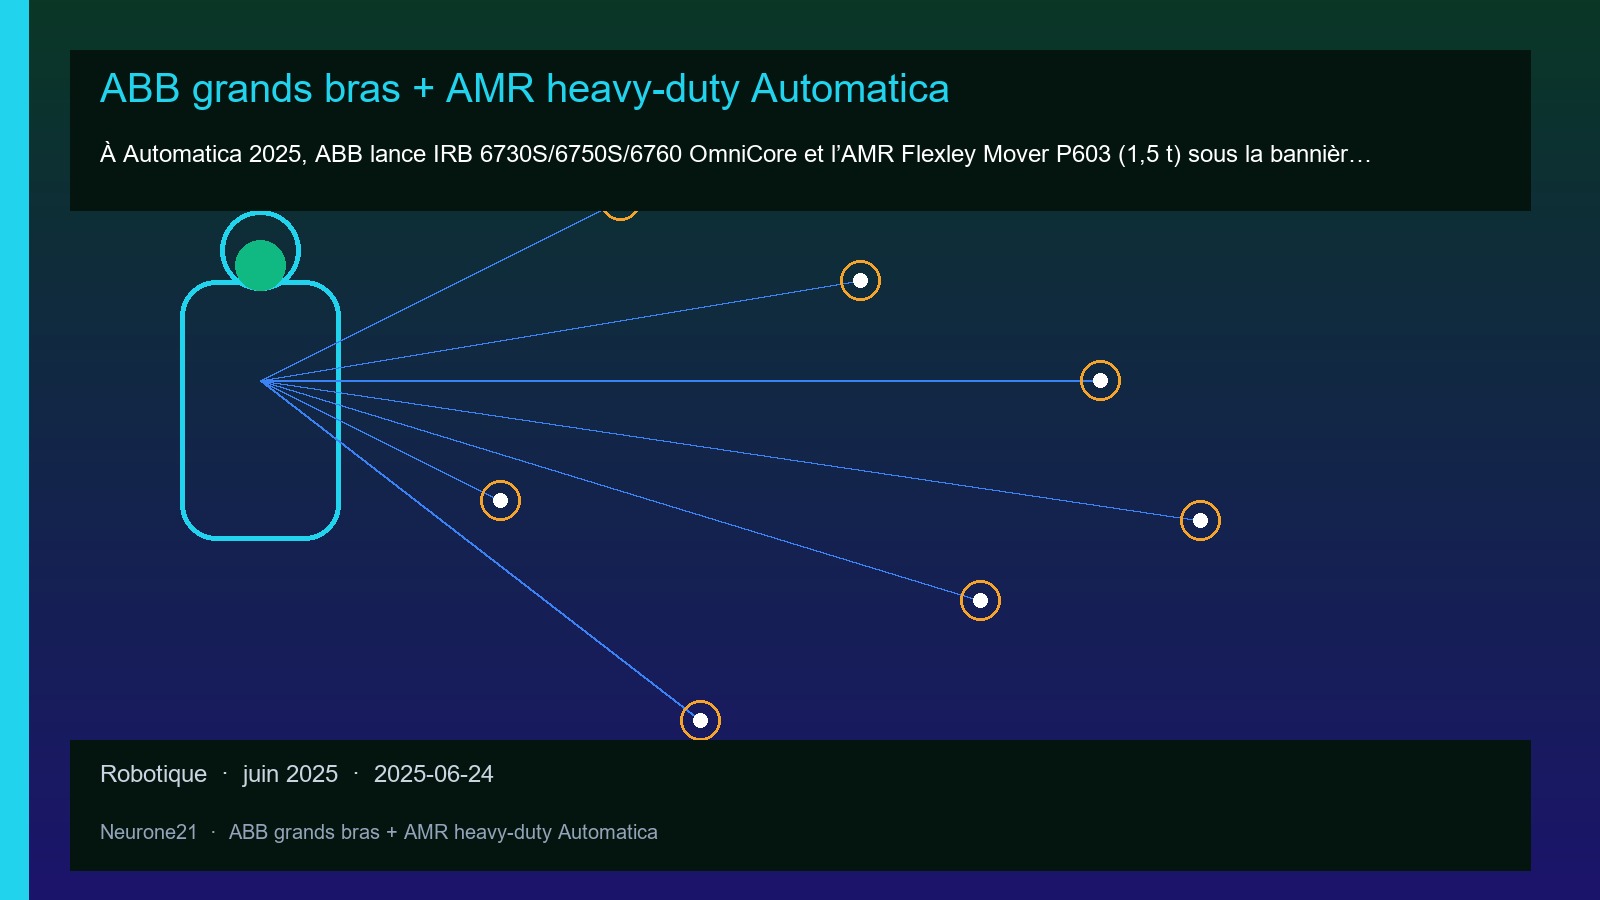Click the grey footer text "ABB grands bras + AMR heavy-duty Automatica"
1600x900 pixels.
pyautogui.click(x=443, y=832)
